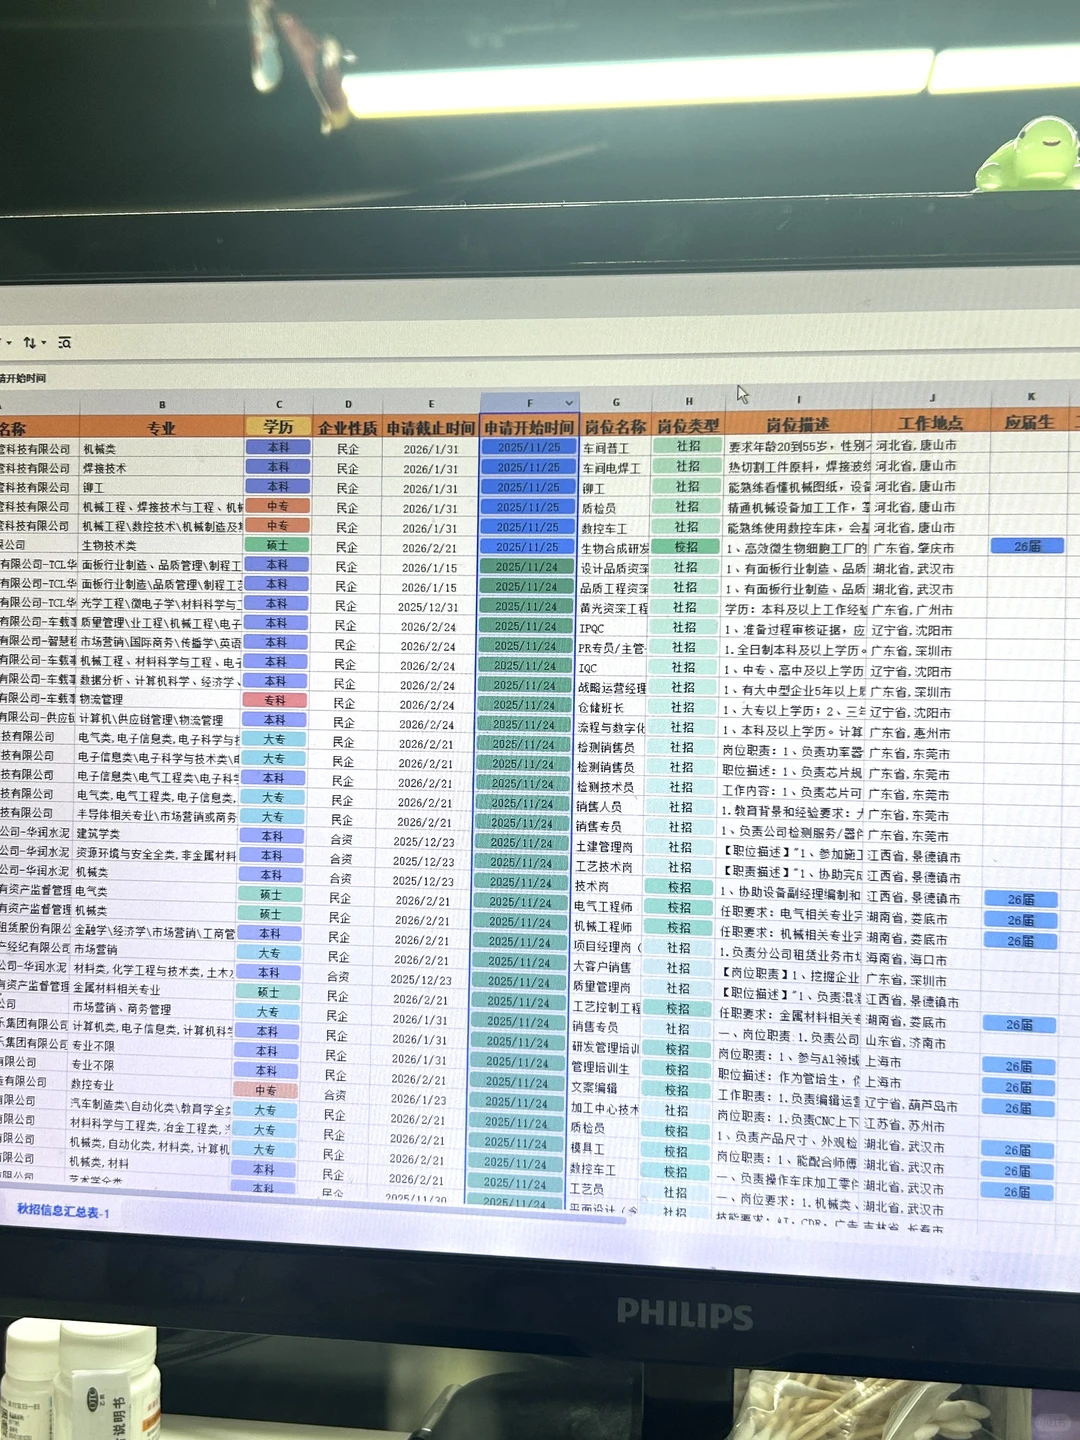Select the IPQC position cell
This screenshot has width=1080, height=1440.
click(613, 628)
